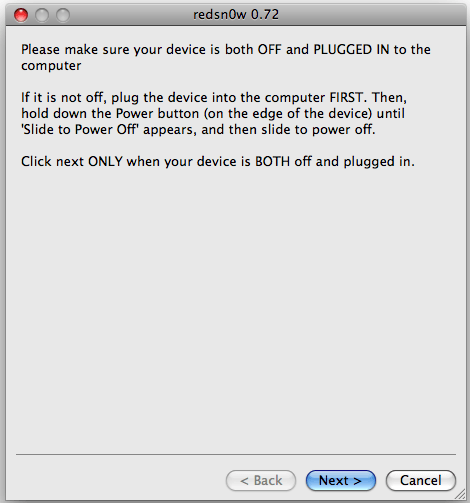The width and height of the screenshot is (470, 503).
Task: Click the horizontal separator line above buttons
Action: pos(236,454)
